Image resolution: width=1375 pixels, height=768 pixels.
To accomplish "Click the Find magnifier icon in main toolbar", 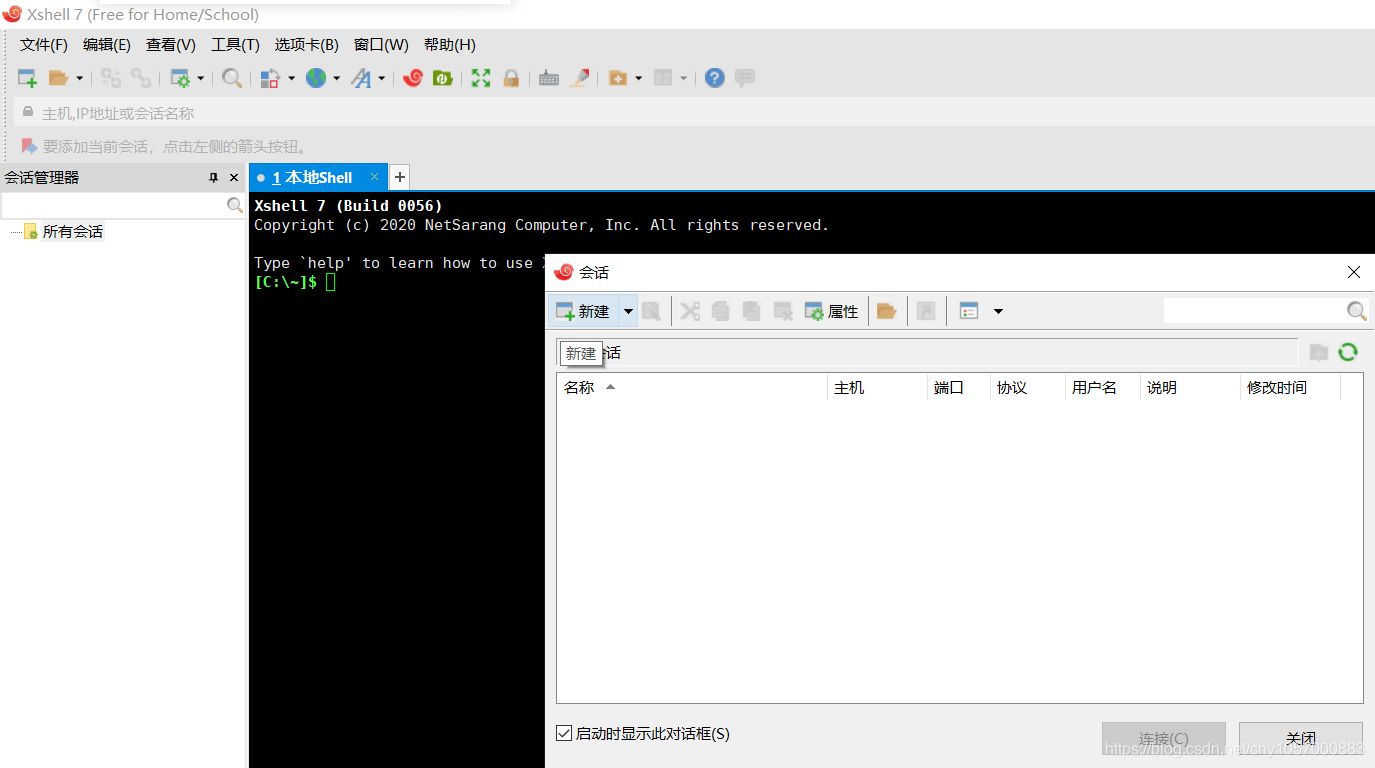I will click(232, 78).
